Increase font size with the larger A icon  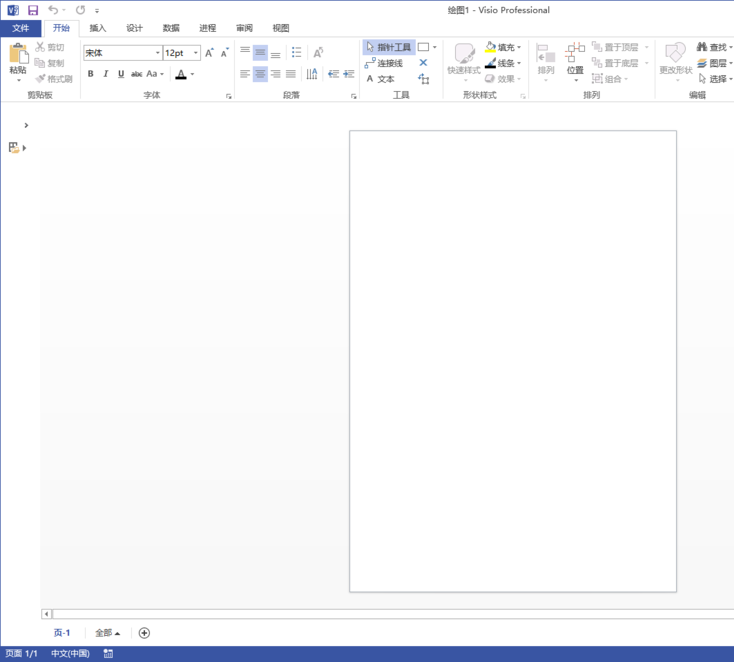click(209, 52)
